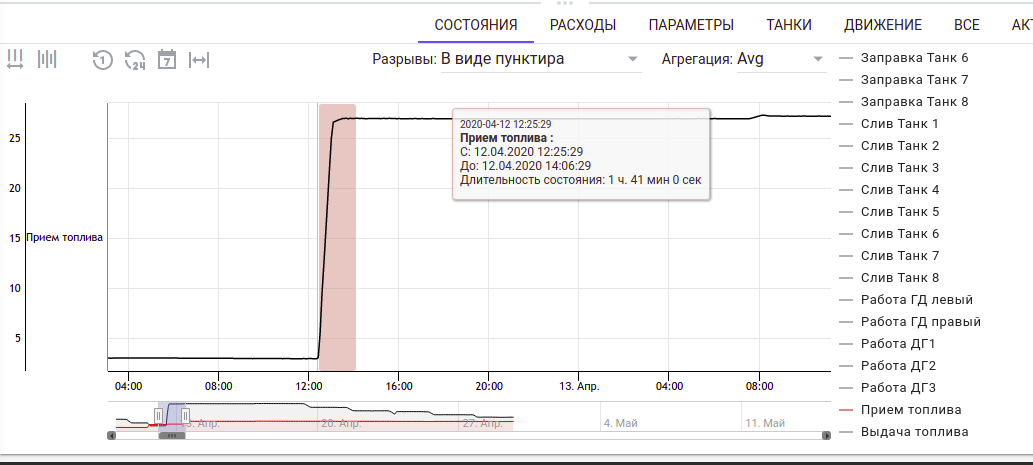
Task: Select the ДВИЖЕНИЕ tab
Action: point(882,25)
